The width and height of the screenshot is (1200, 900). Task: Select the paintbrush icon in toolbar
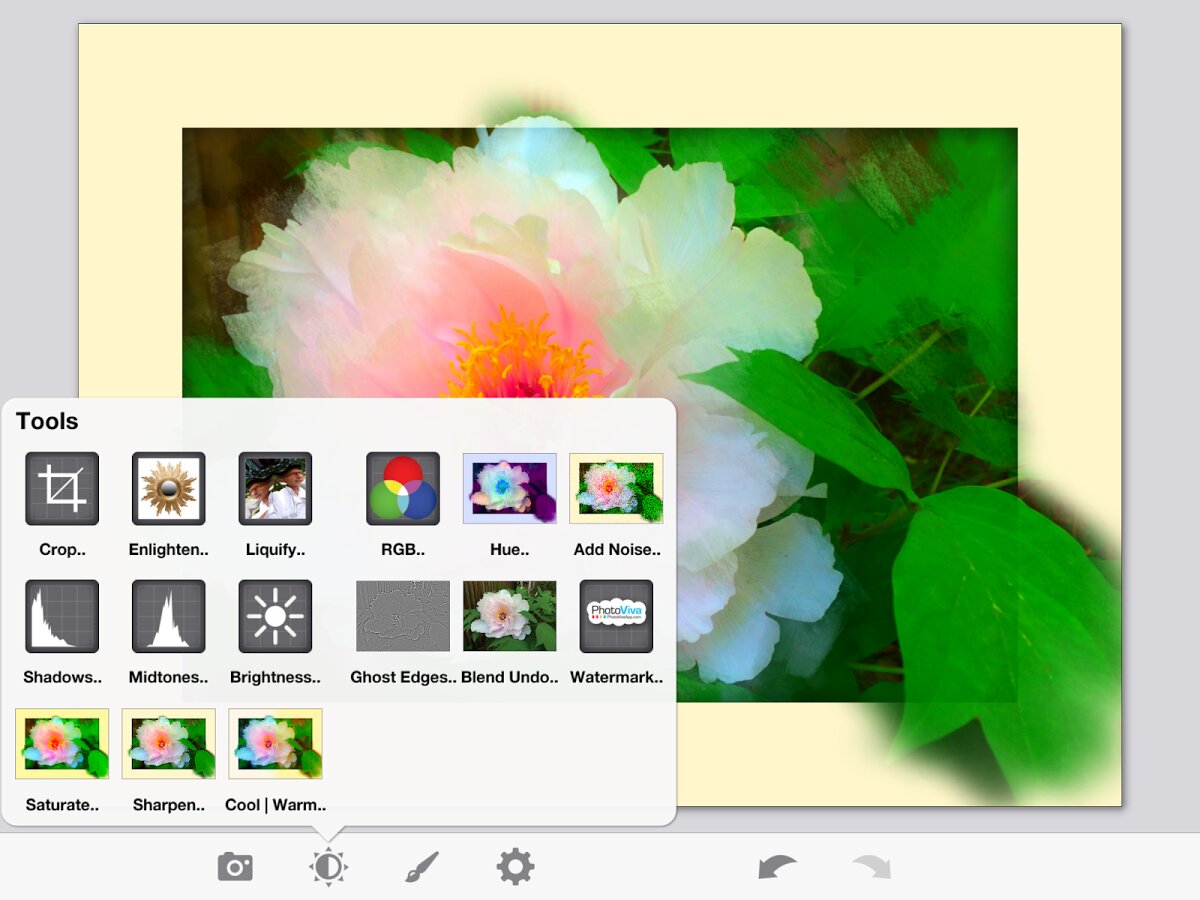click(421, 867)
